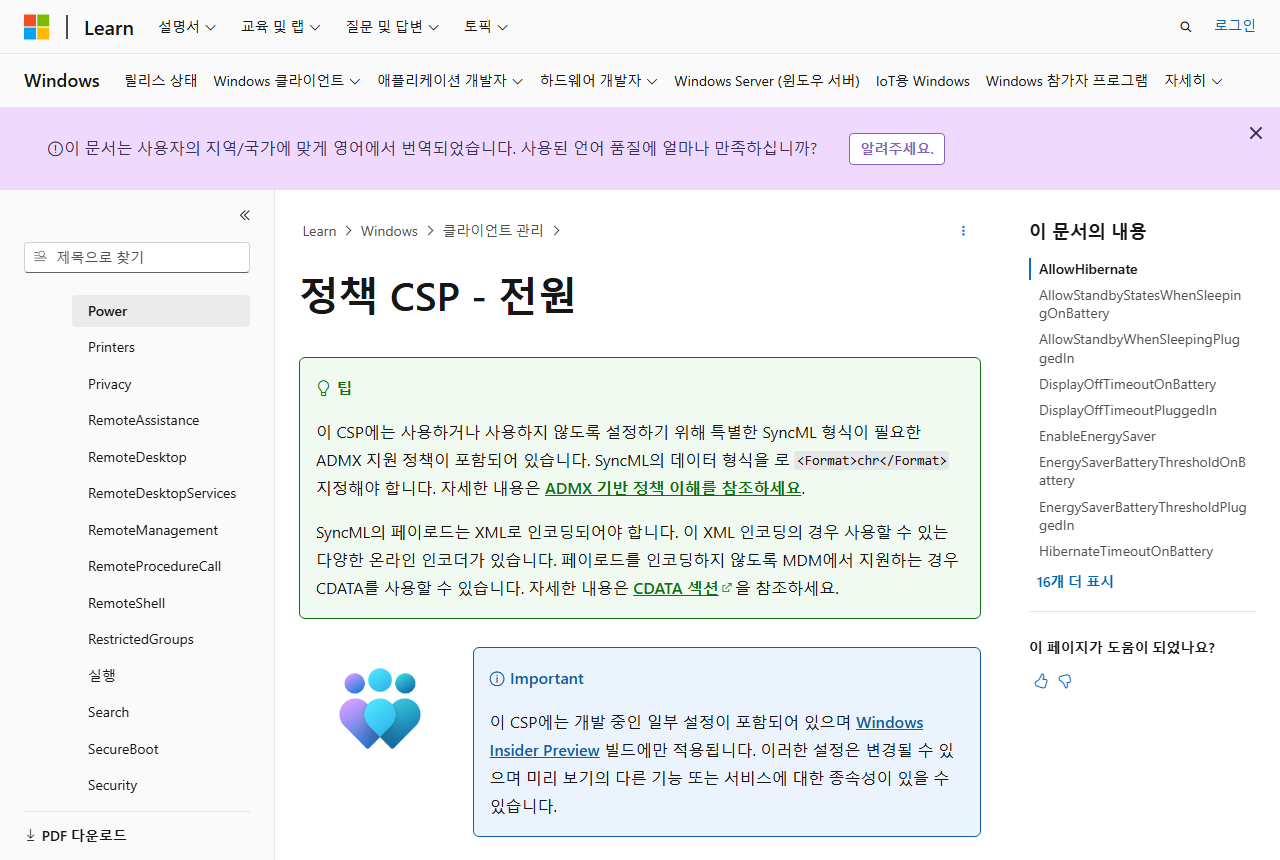Open the search magnifier icon
Screen dimensions: 1280x860
1186,27
